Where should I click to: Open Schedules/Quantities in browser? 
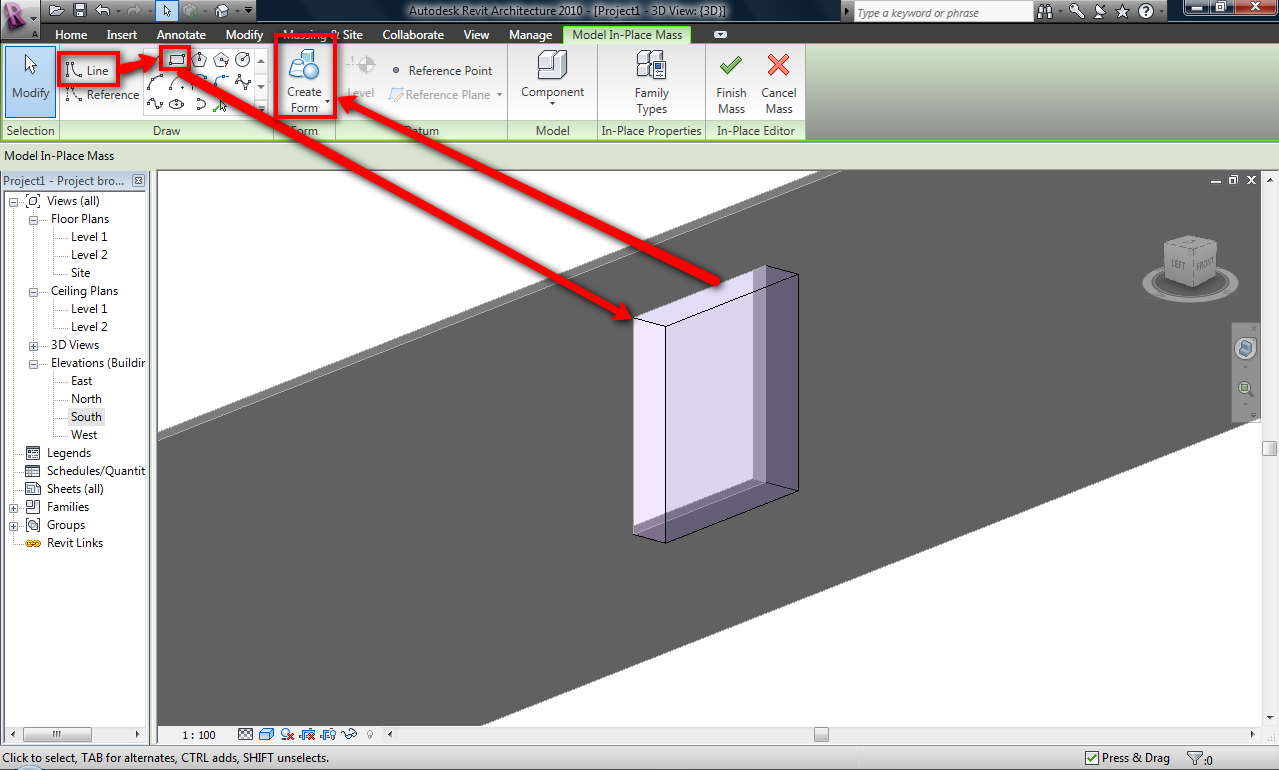96,471
